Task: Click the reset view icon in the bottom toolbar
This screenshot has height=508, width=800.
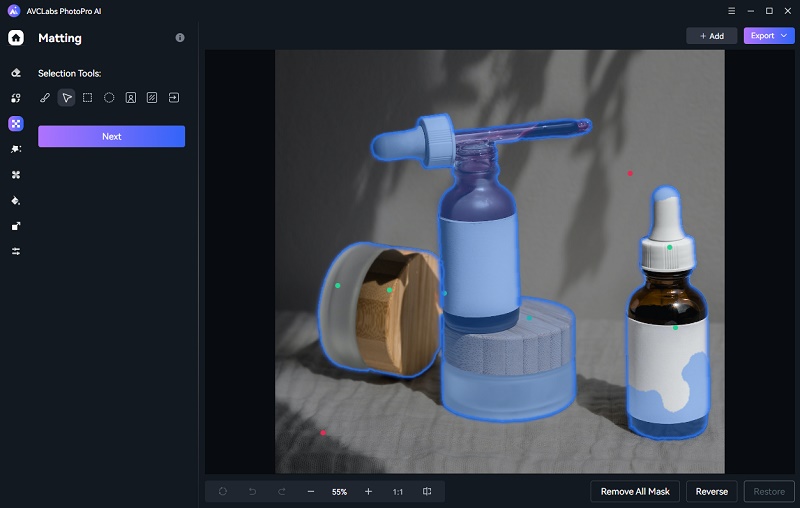Action: click(x=223, y=492)
